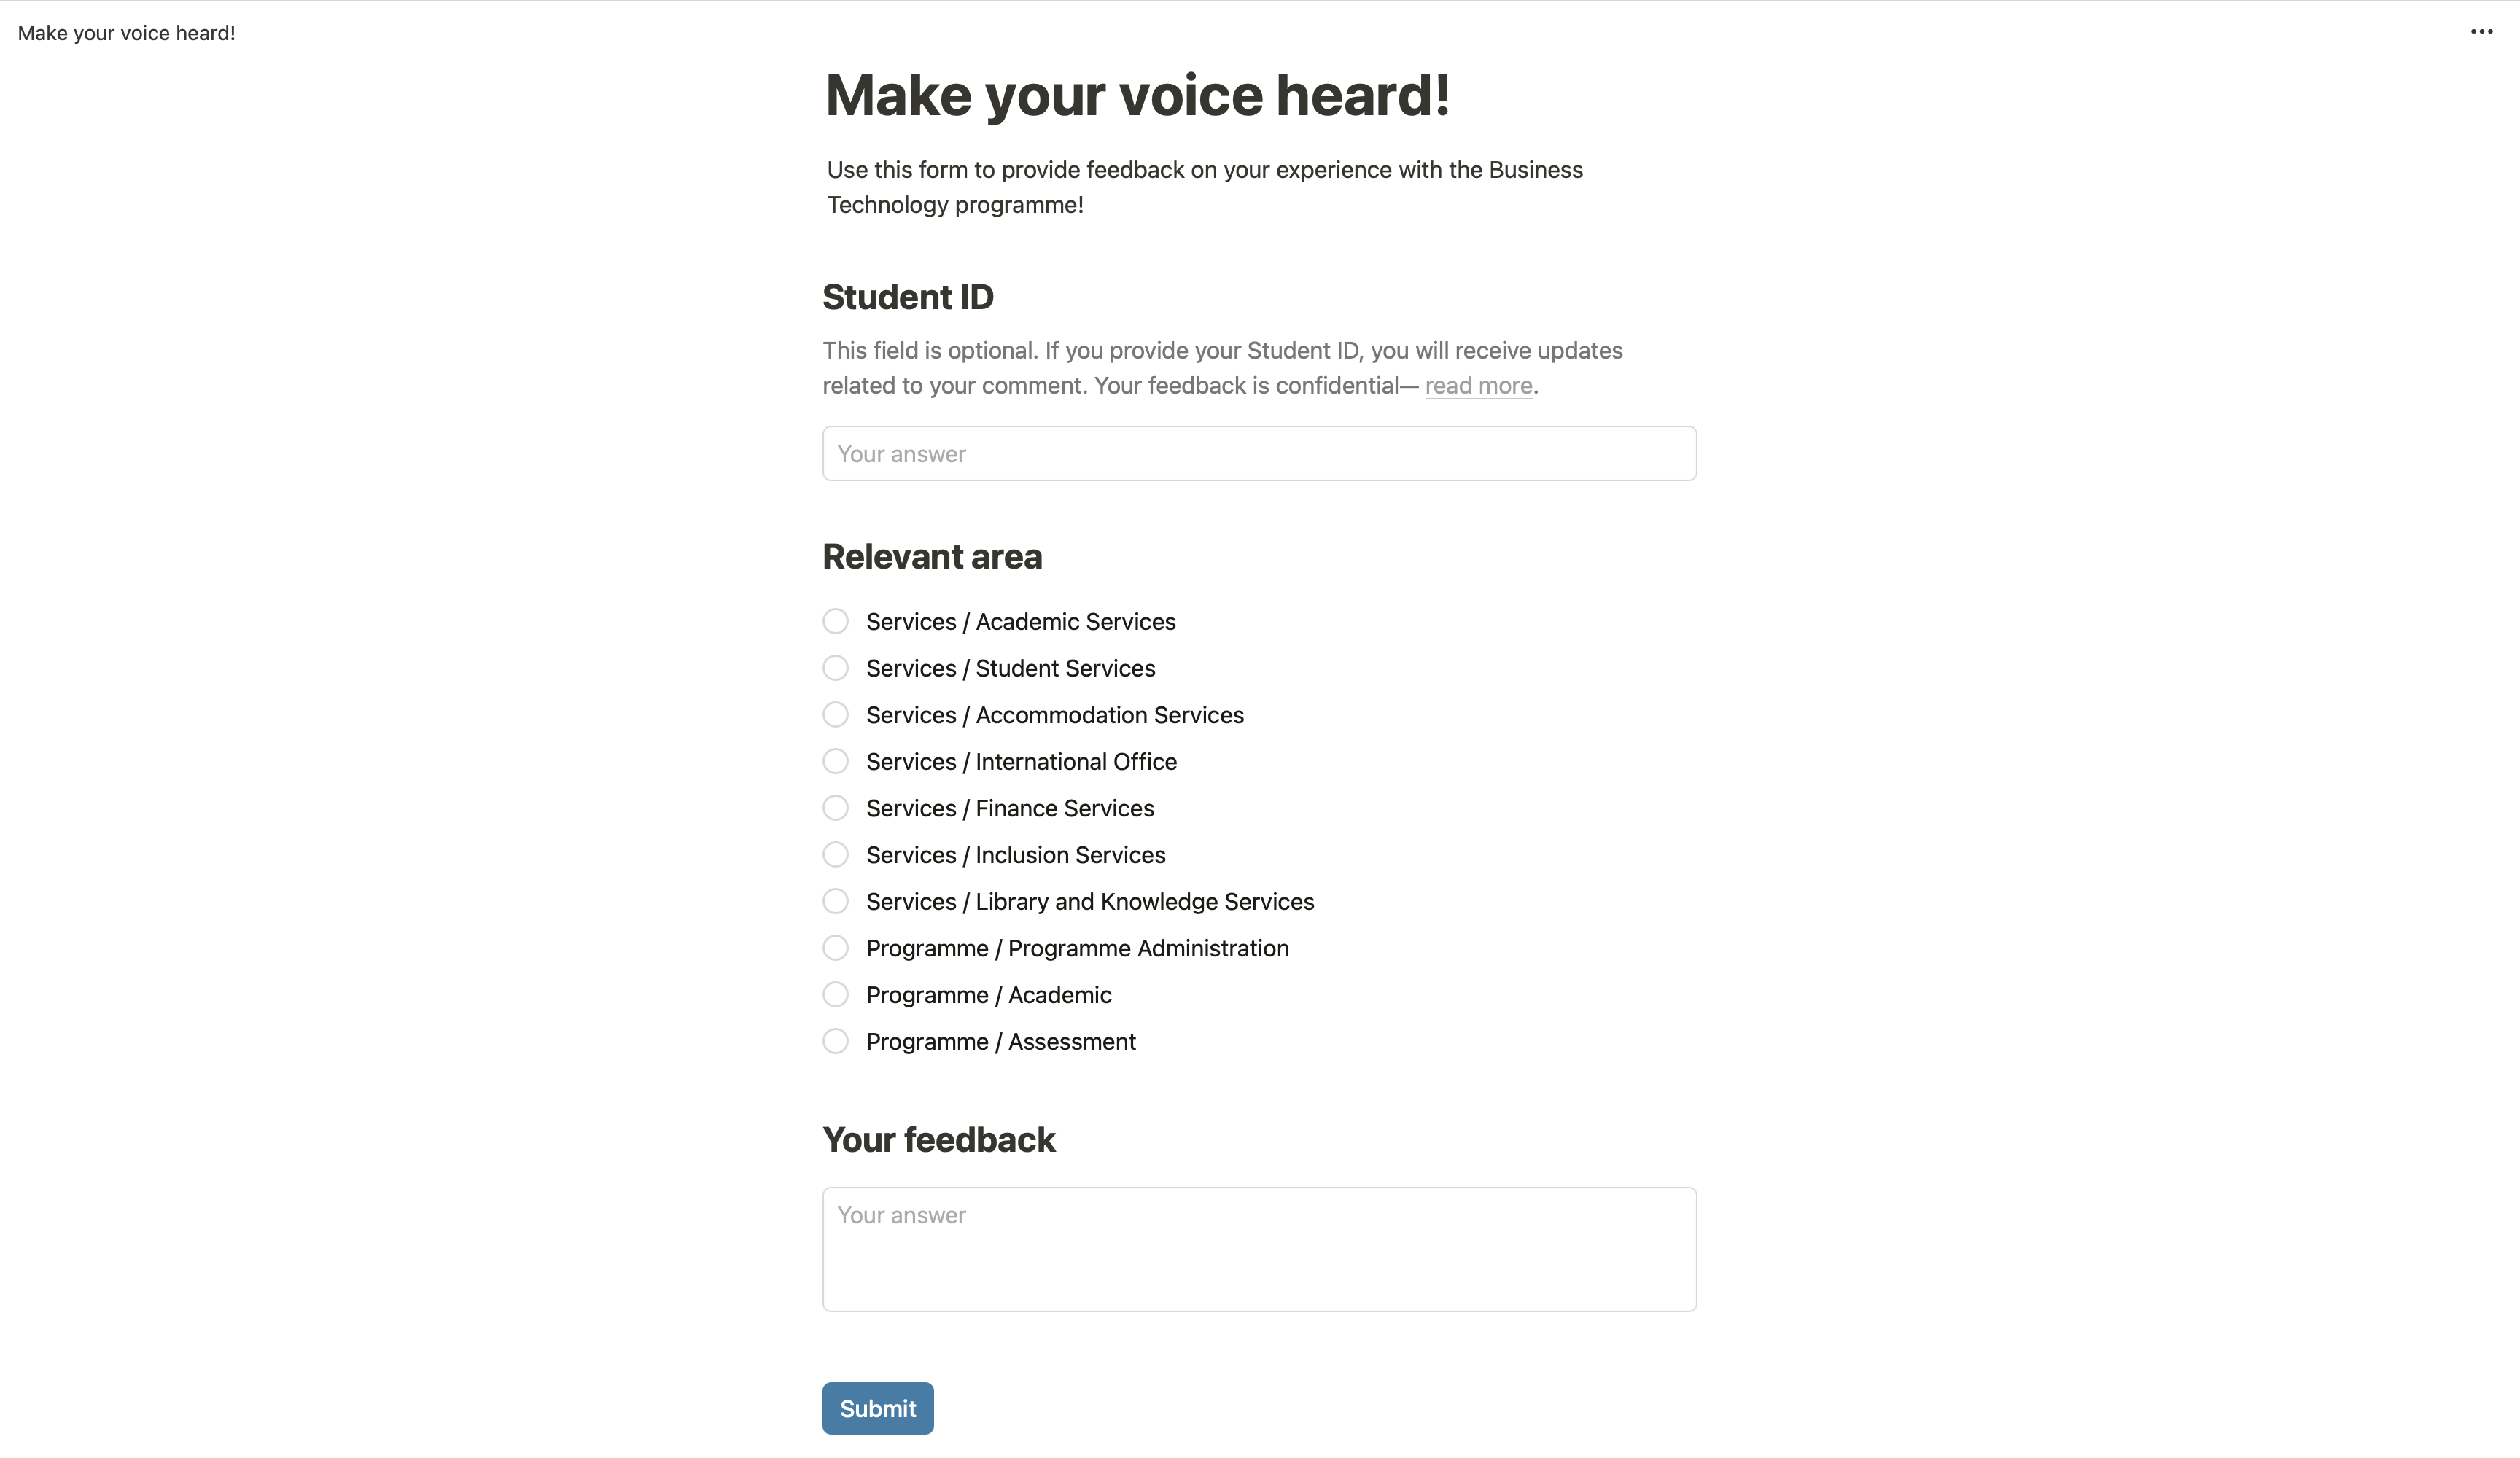Select Services / Finance Services radio button

835,808
